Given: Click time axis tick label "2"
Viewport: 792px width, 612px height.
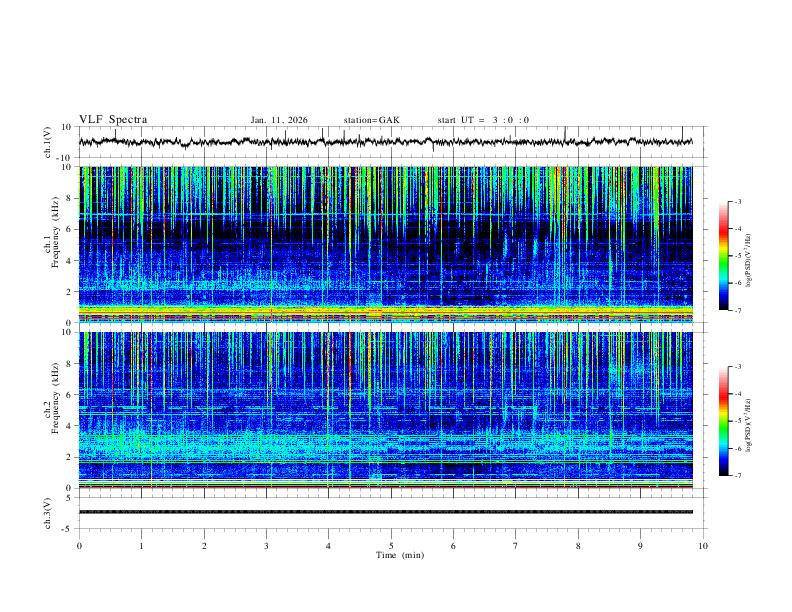Looking at the screenshot, I should [x=204, y=546].
